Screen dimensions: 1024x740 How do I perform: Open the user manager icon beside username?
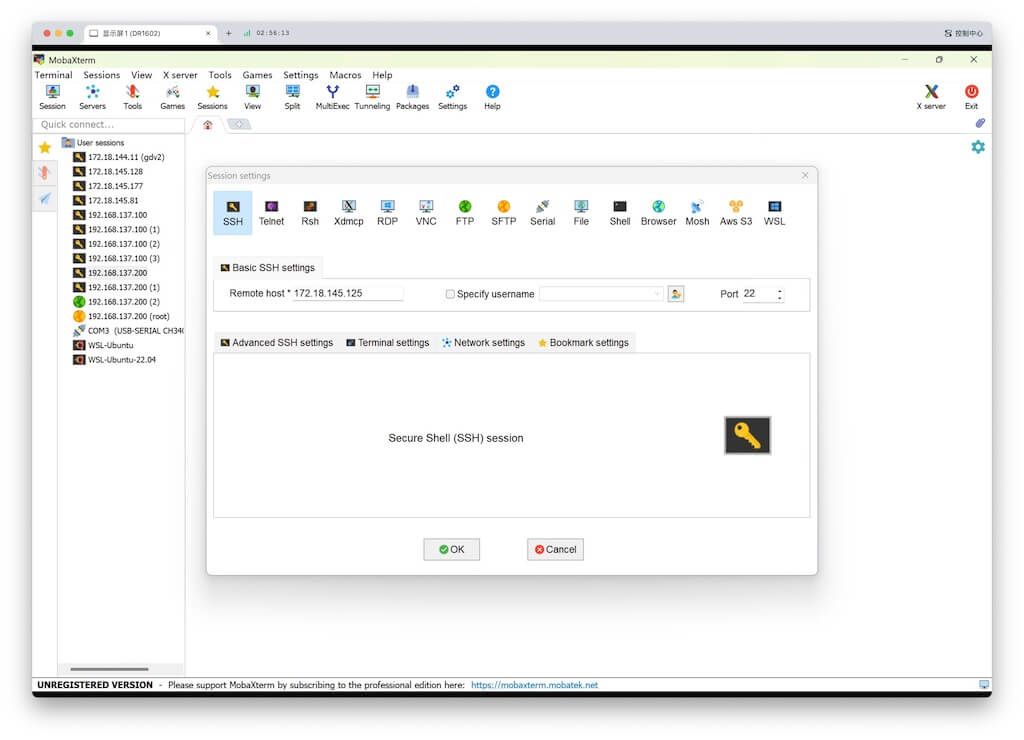tap(676, 294)
